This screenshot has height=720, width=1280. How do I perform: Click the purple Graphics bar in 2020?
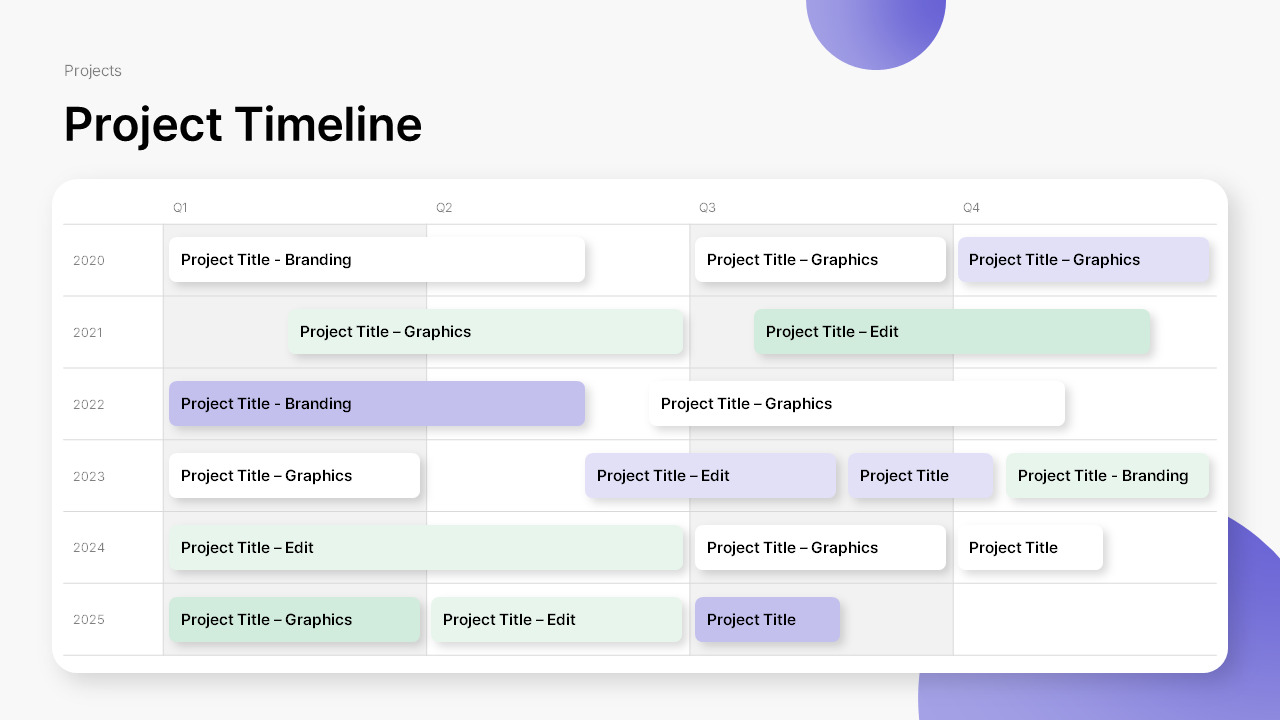(1084, 260)
